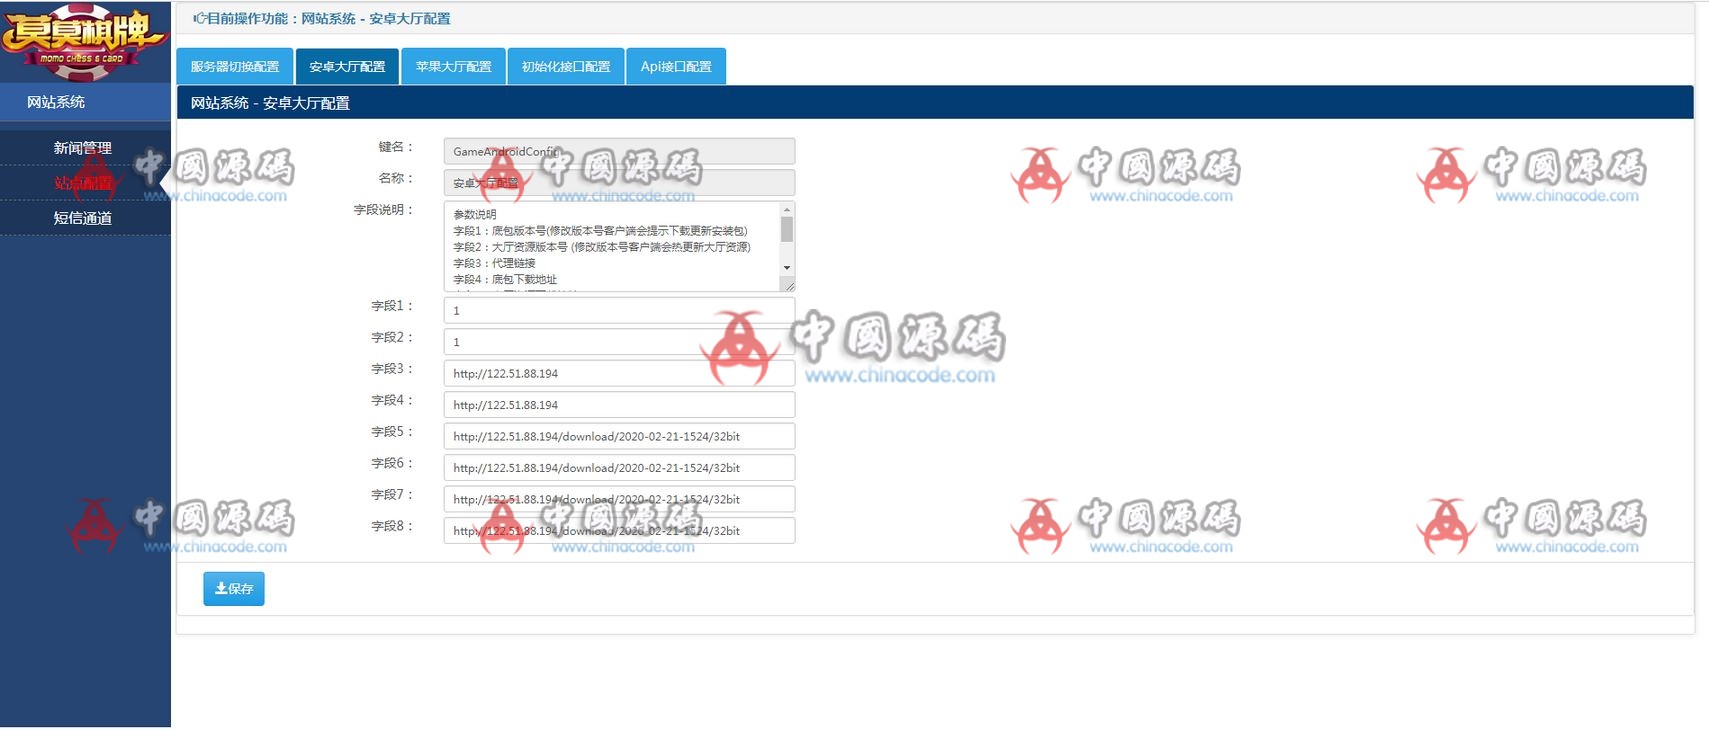This screenshot has height=730, width=1709.
Task: Focus the 字段2 input
Action: tap(619, 342)
